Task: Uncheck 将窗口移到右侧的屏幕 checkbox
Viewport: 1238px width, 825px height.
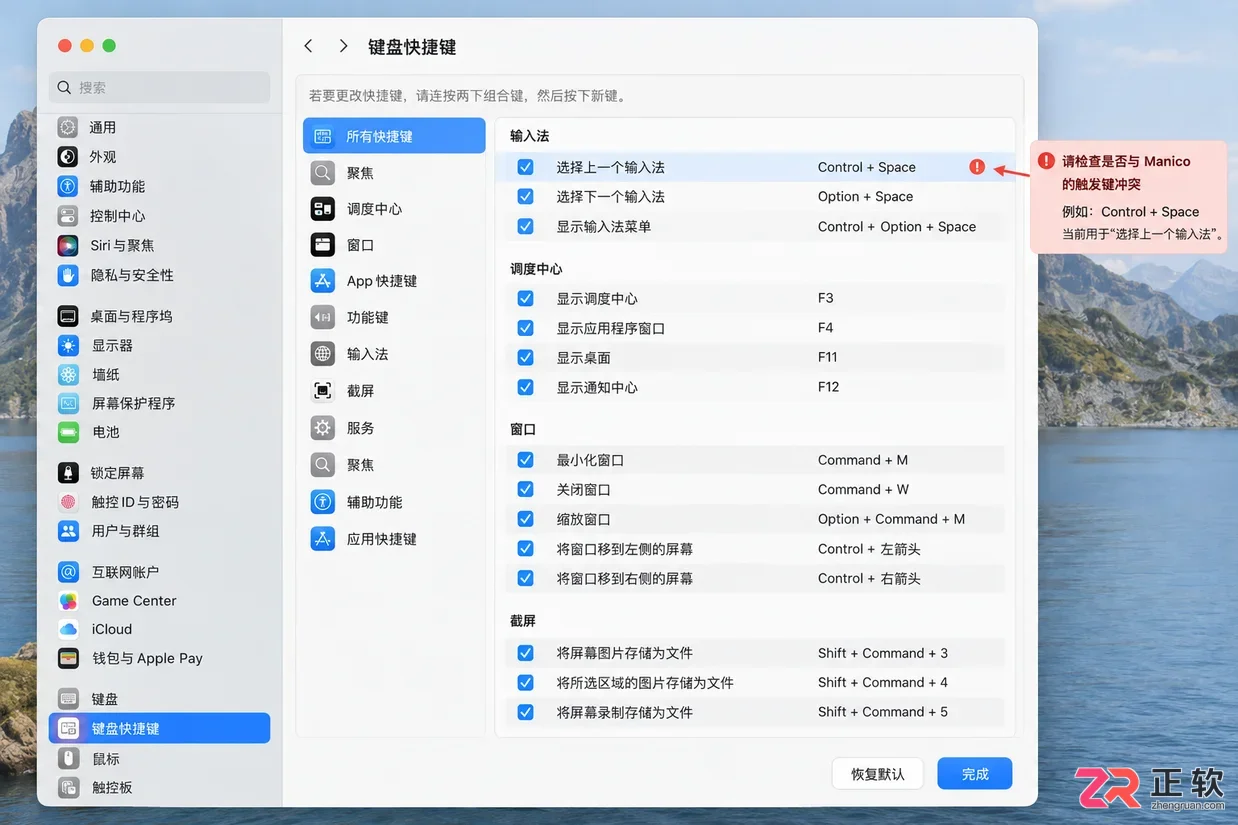Action: pyautogui.click(x=525, y=578)
